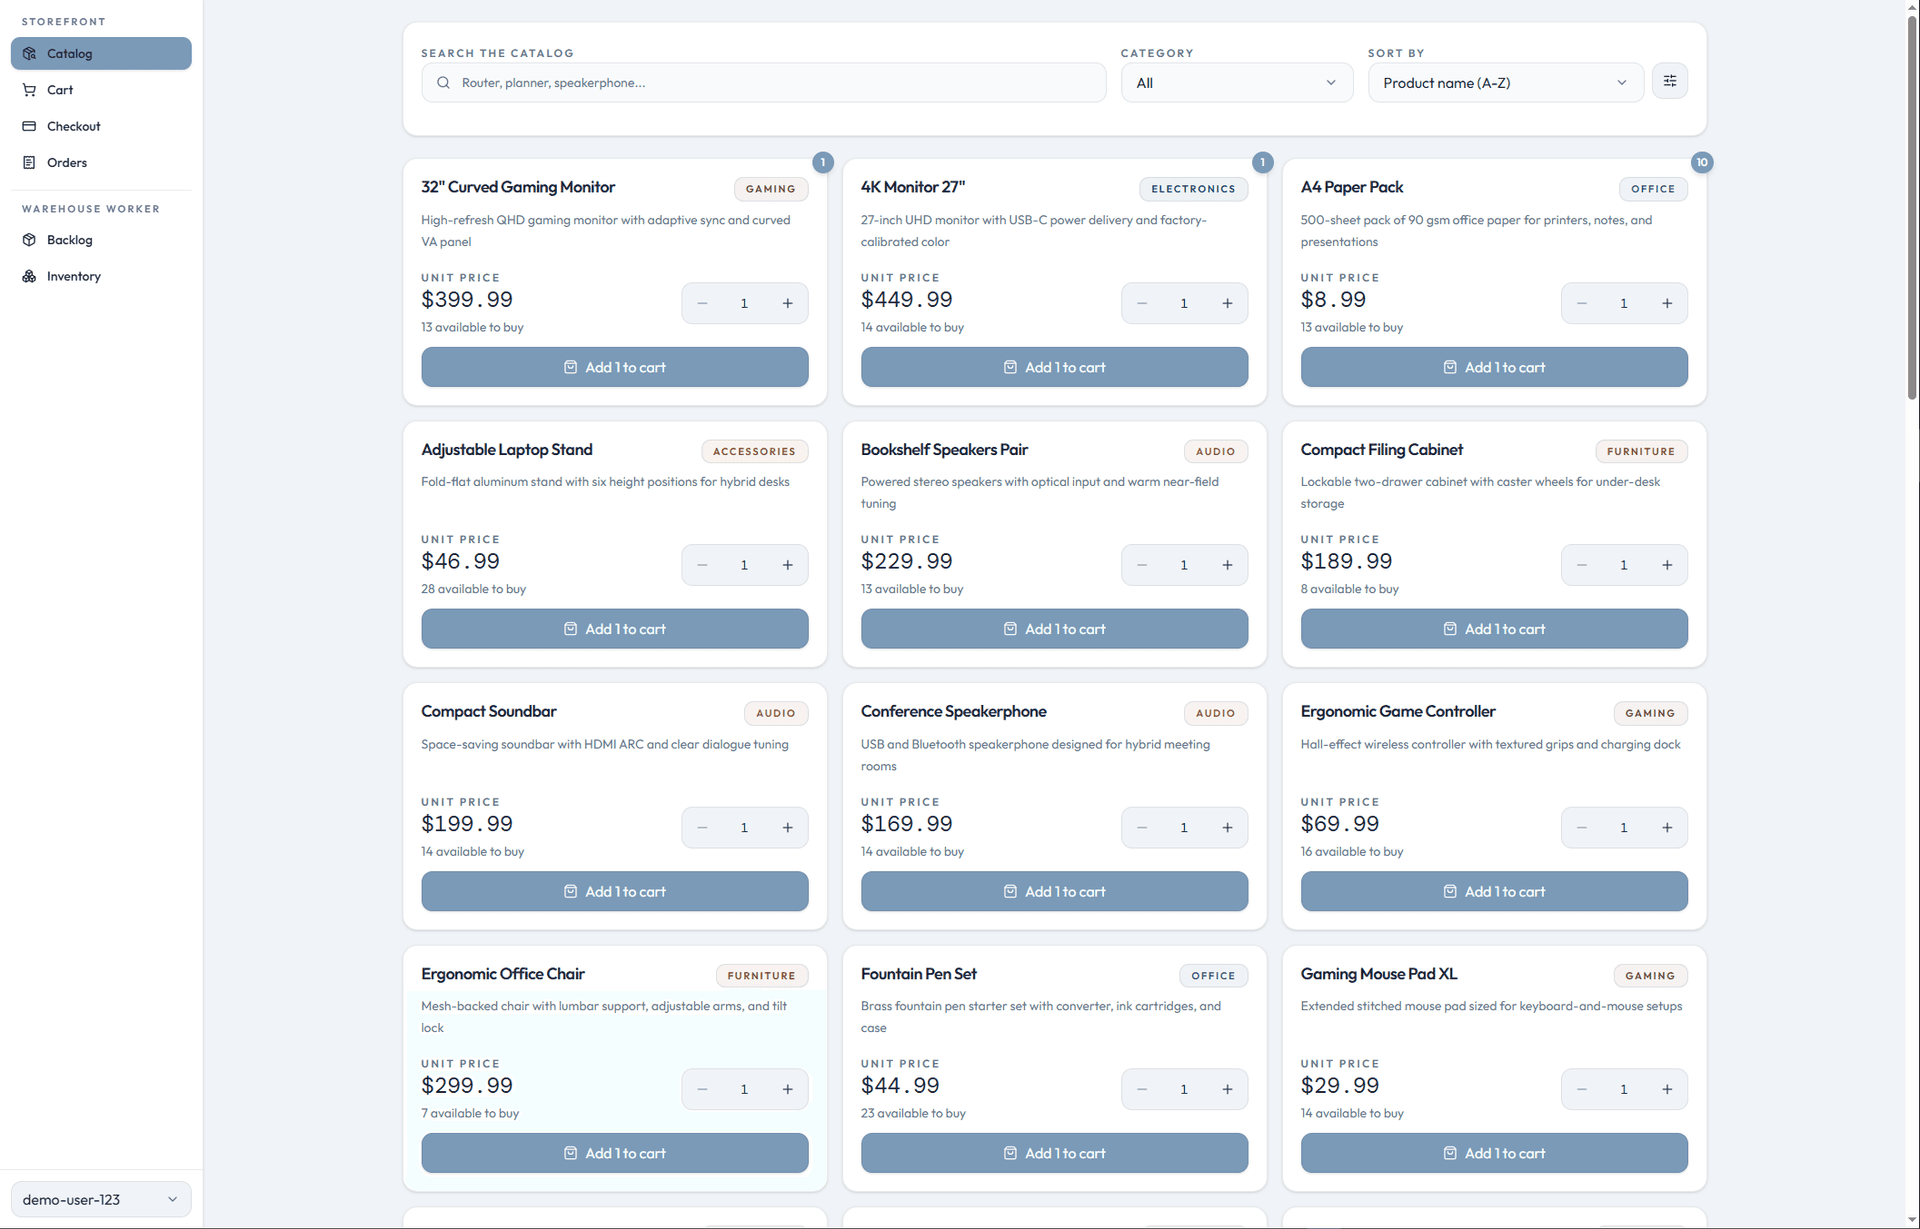Click the Inventory icon in the sidebar
1920x1229 pixels.
[29, 276]
